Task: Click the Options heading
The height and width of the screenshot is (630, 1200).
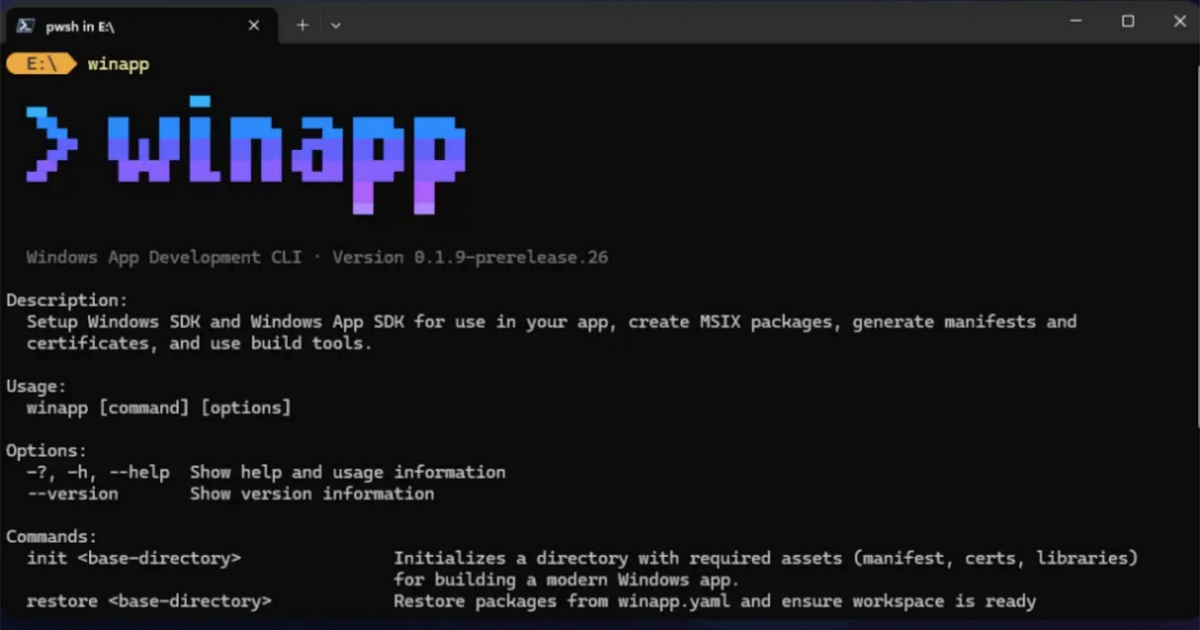Action: coord(43,450)
